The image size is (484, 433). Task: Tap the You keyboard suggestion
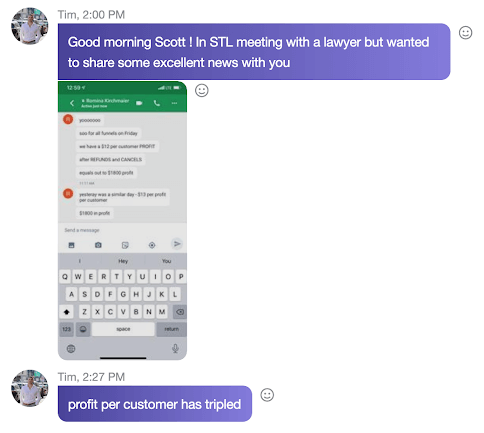point(166,261)
